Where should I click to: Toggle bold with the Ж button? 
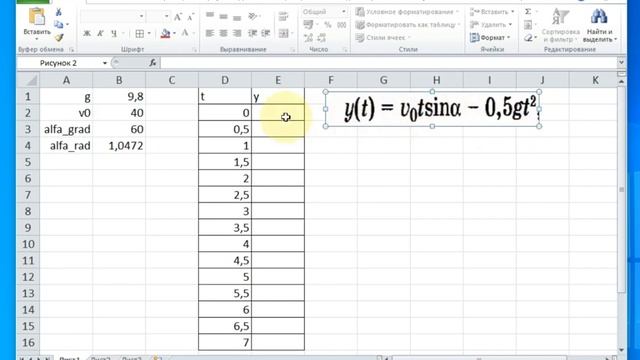pos(87,33)
